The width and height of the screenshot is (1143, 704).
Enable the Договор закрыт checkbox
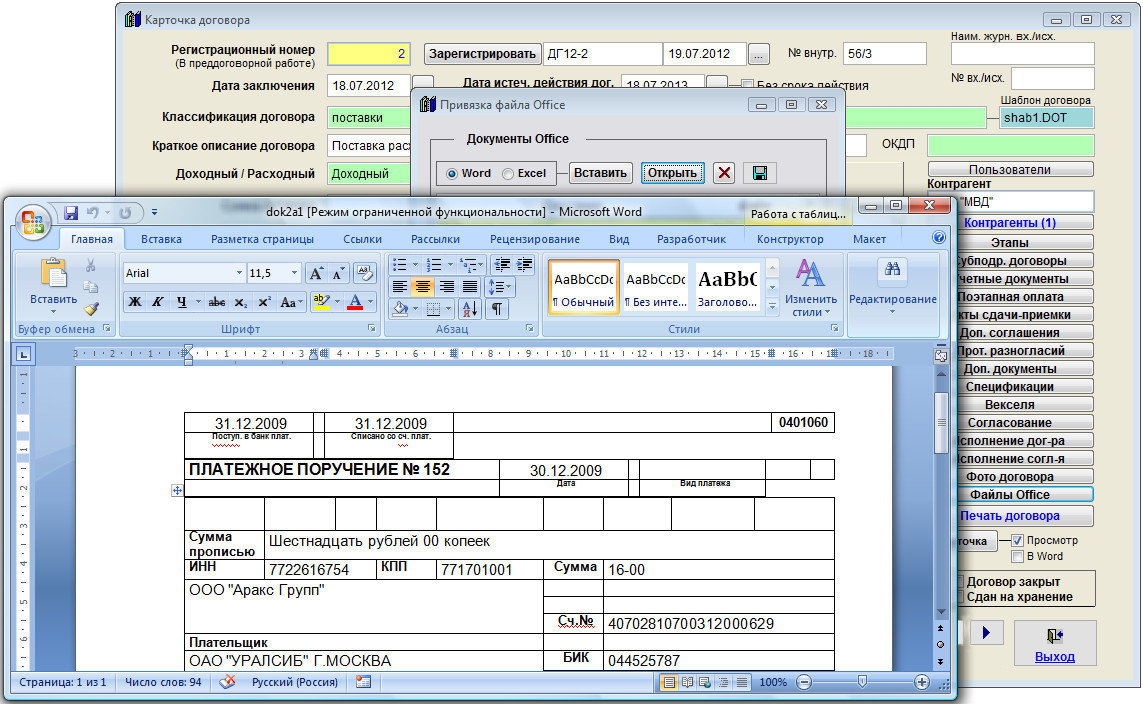pos(959,581)
